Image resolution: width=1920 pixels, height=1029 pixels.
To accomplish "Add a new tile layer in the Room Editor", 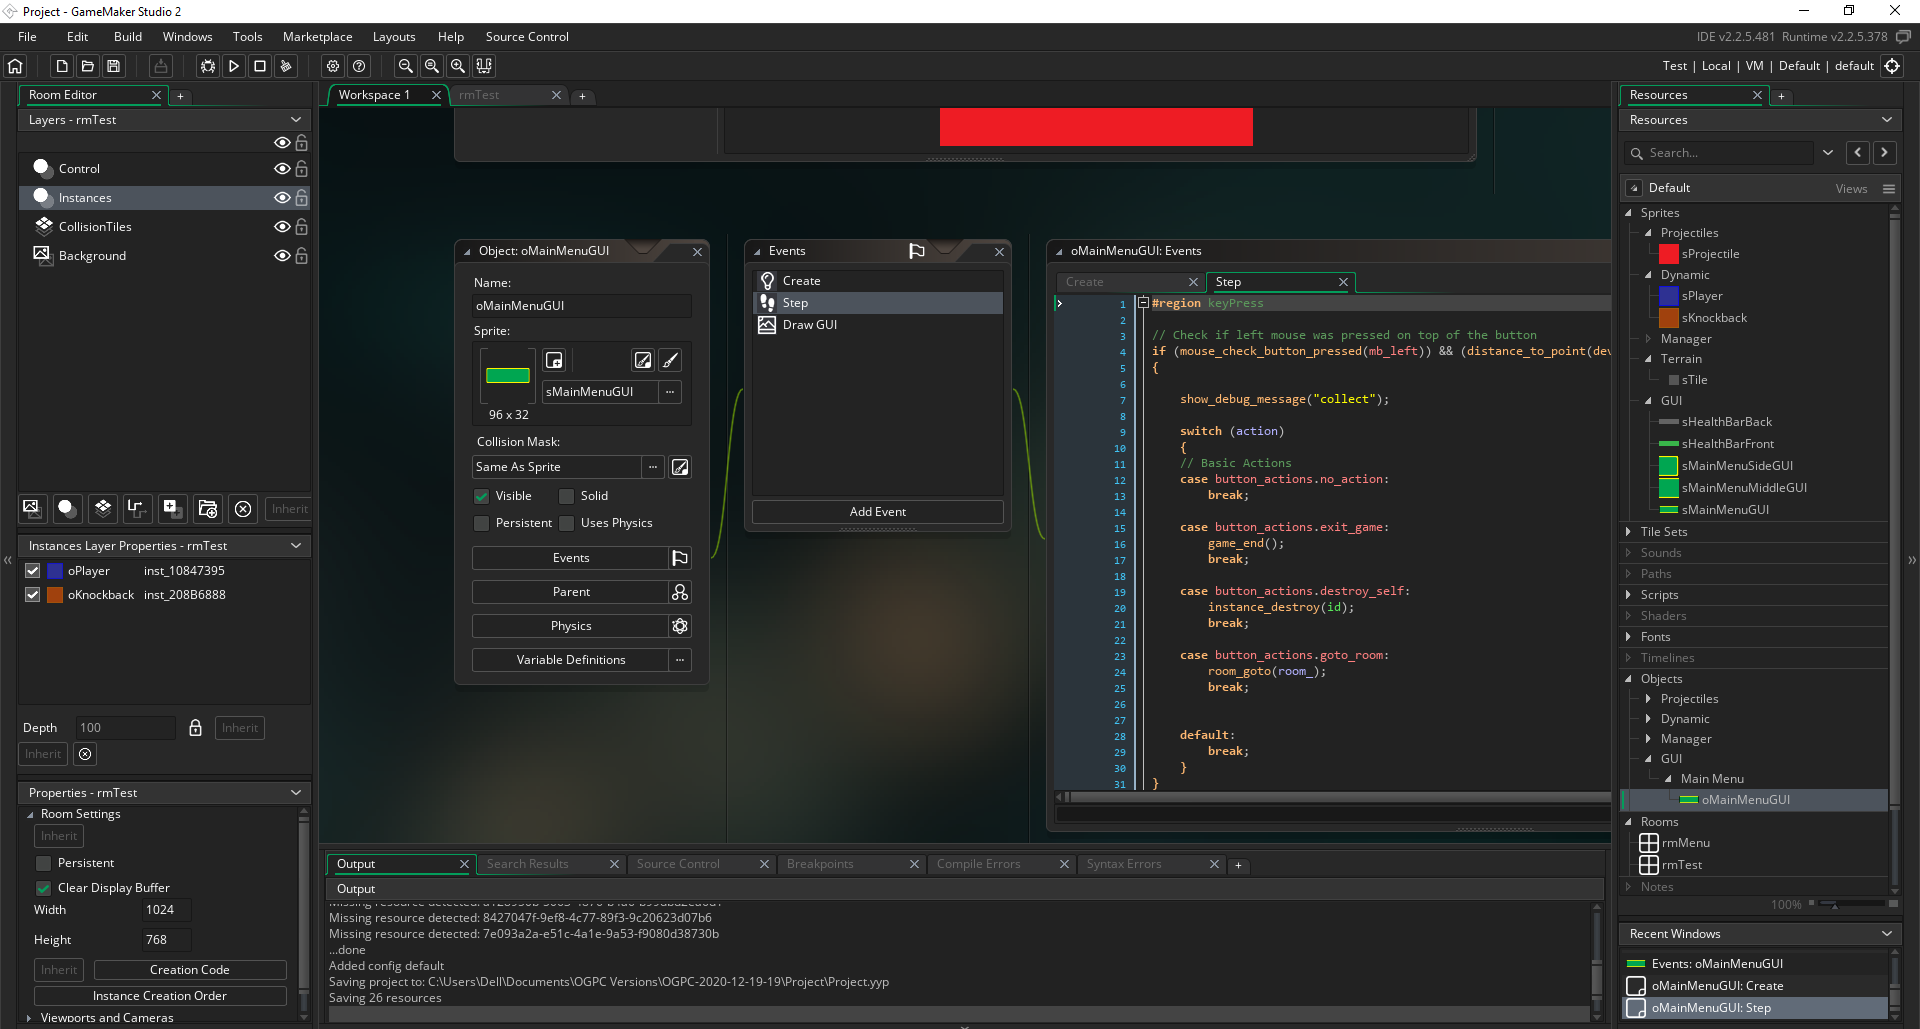I will coord(102,509).
